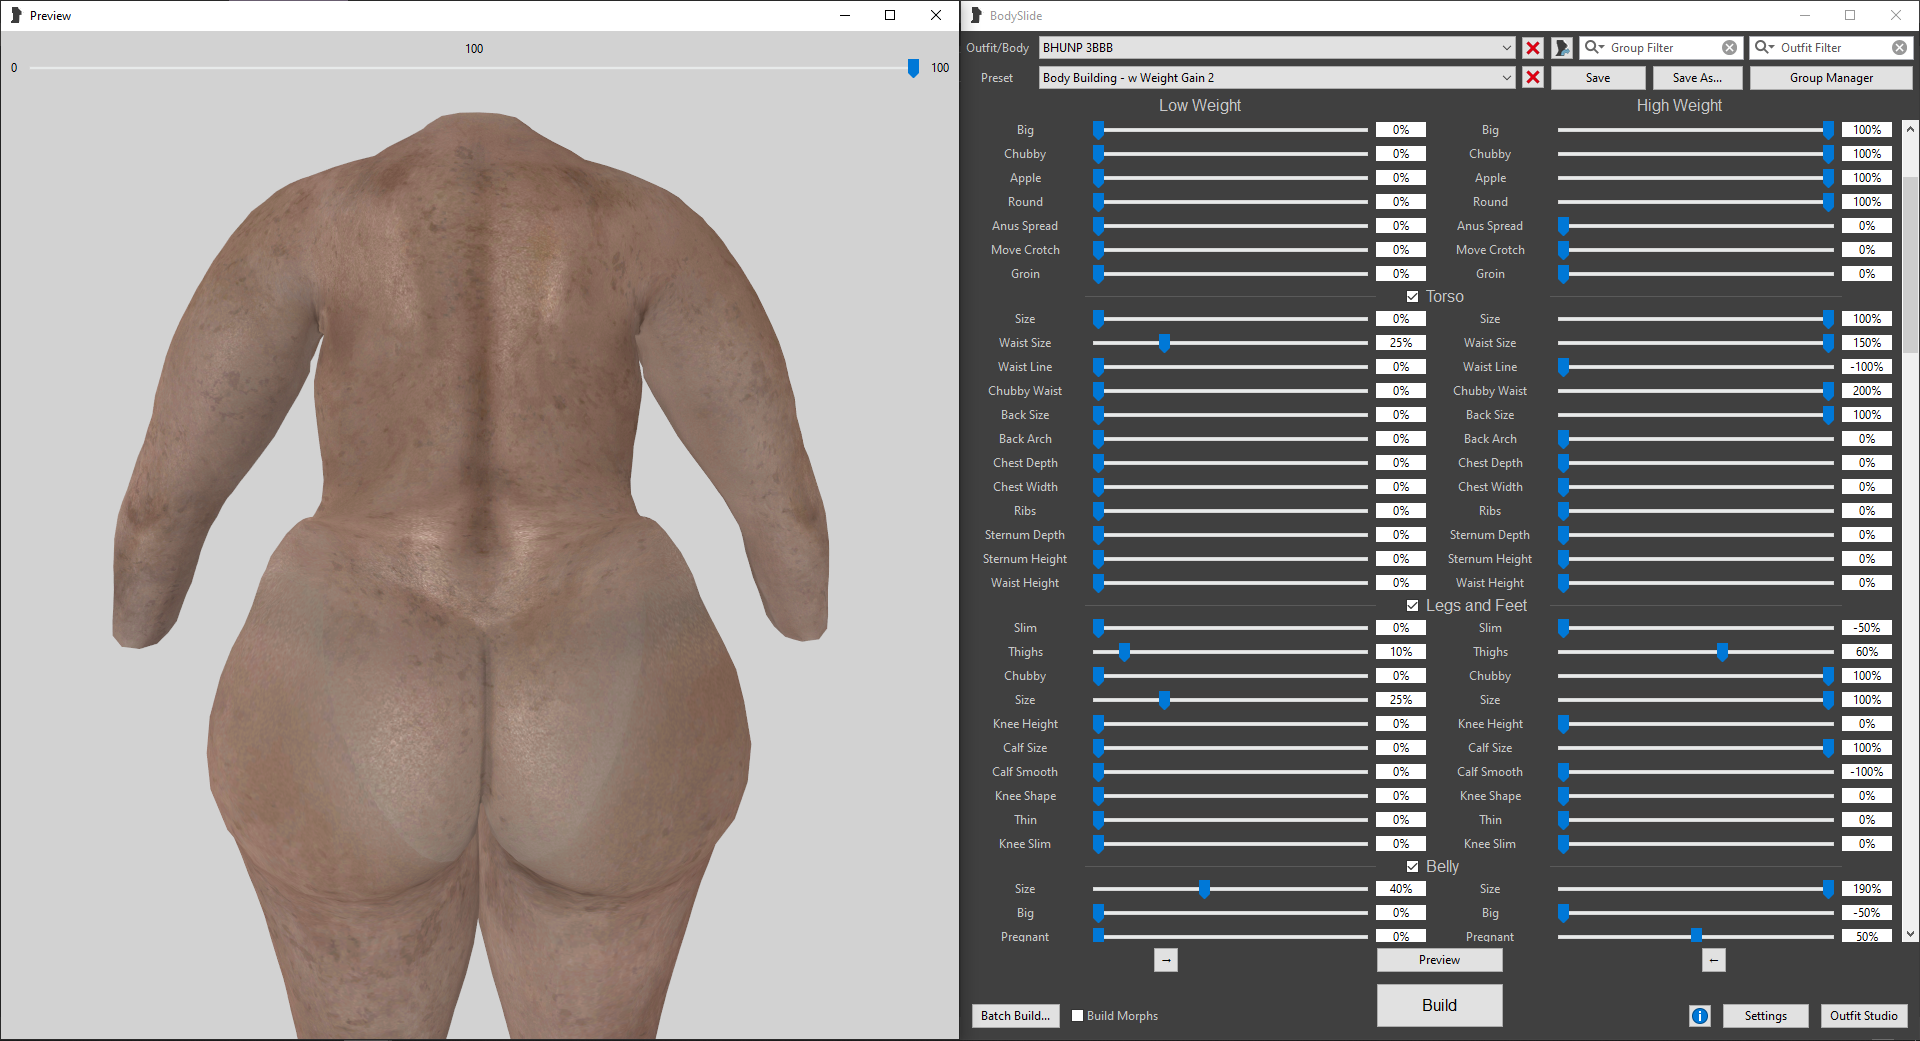Click the slider panel scrollbar down arrow
The height and width of the screenshot is (1041, 1920).
click(1910, 934)
